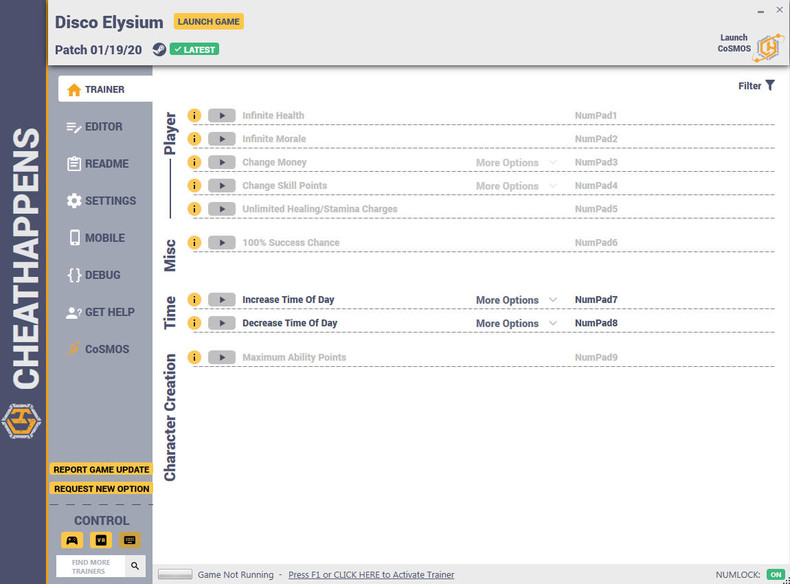Click the Steam platform icon
Image resolution: width=790 pixels, height=584 pixels.
(x=159, y=49)
